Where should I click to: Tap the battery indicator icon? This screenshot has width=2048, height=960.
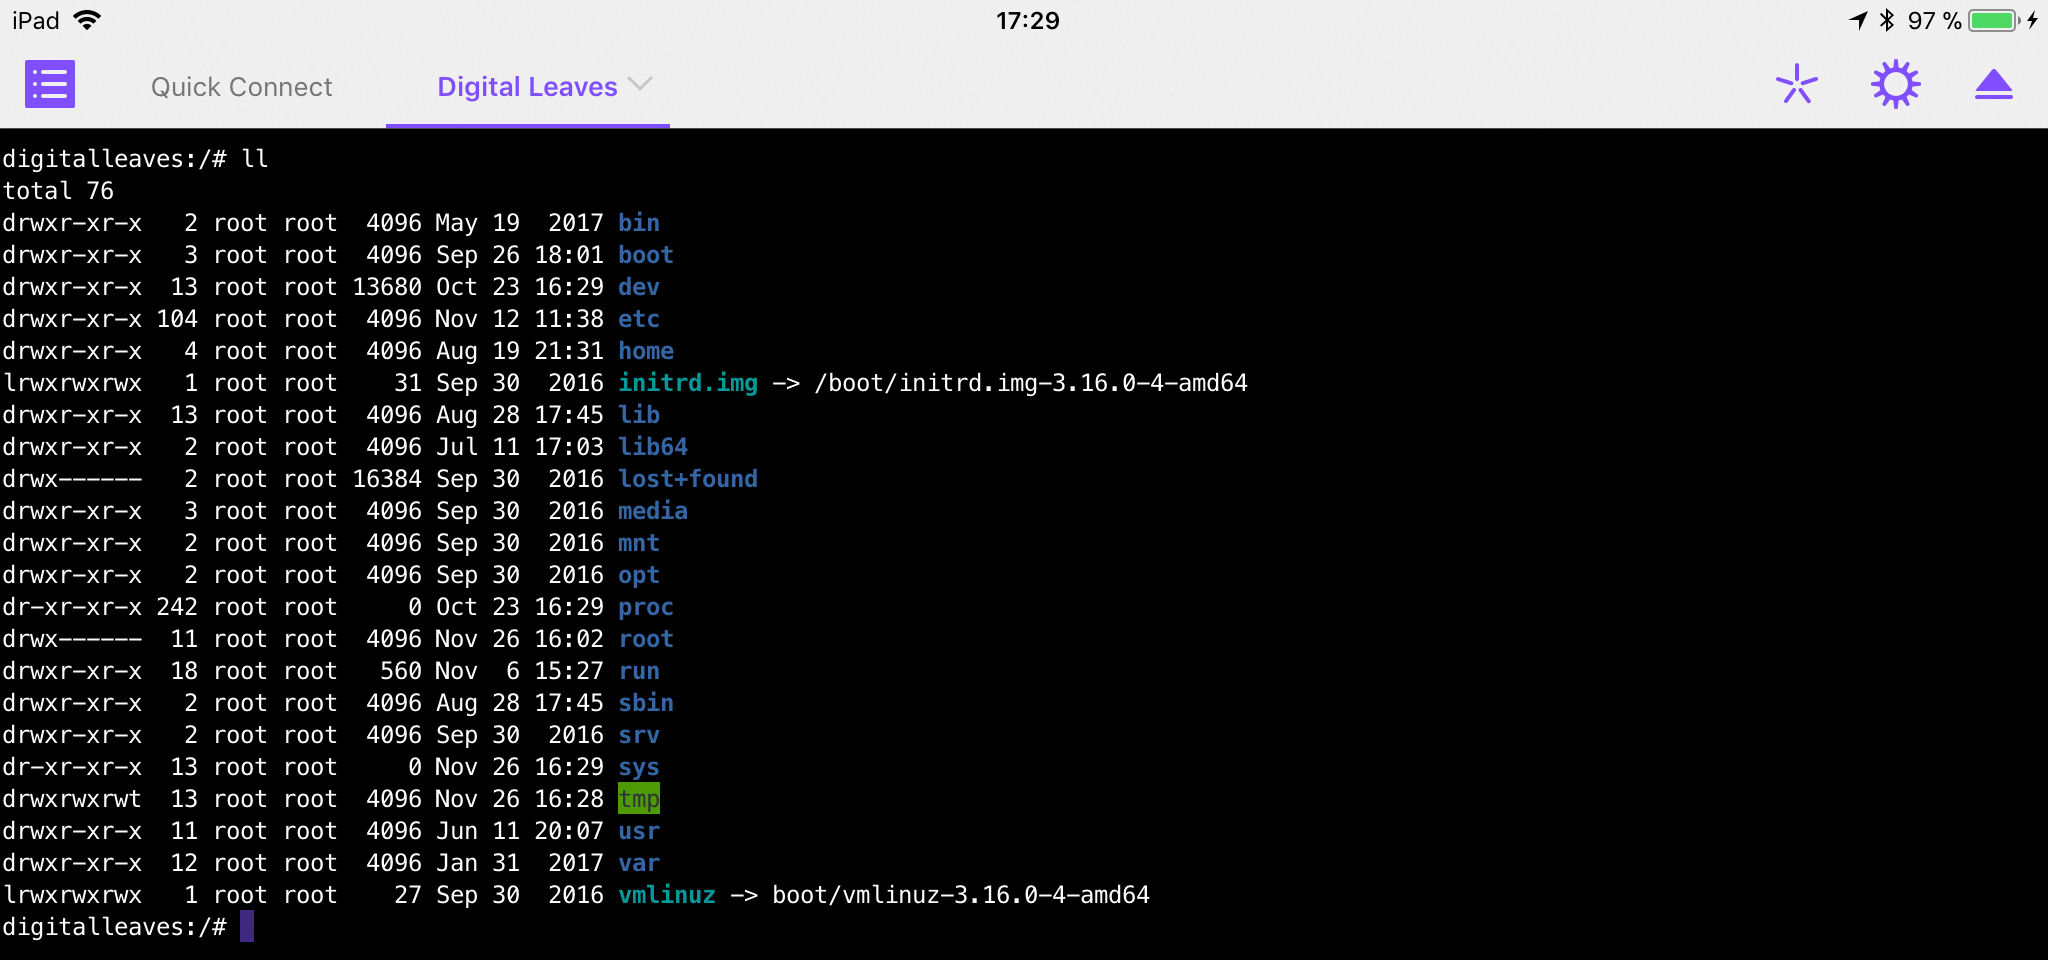tap(1994, 20)
